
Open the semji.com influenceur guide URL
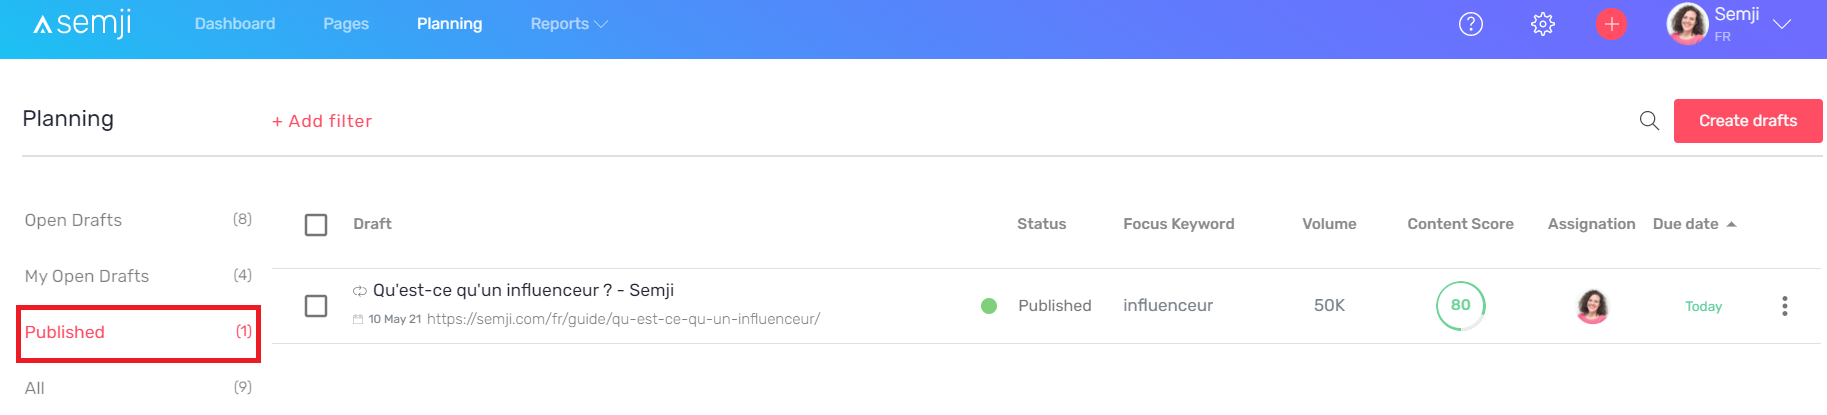(x=623, y=319)
